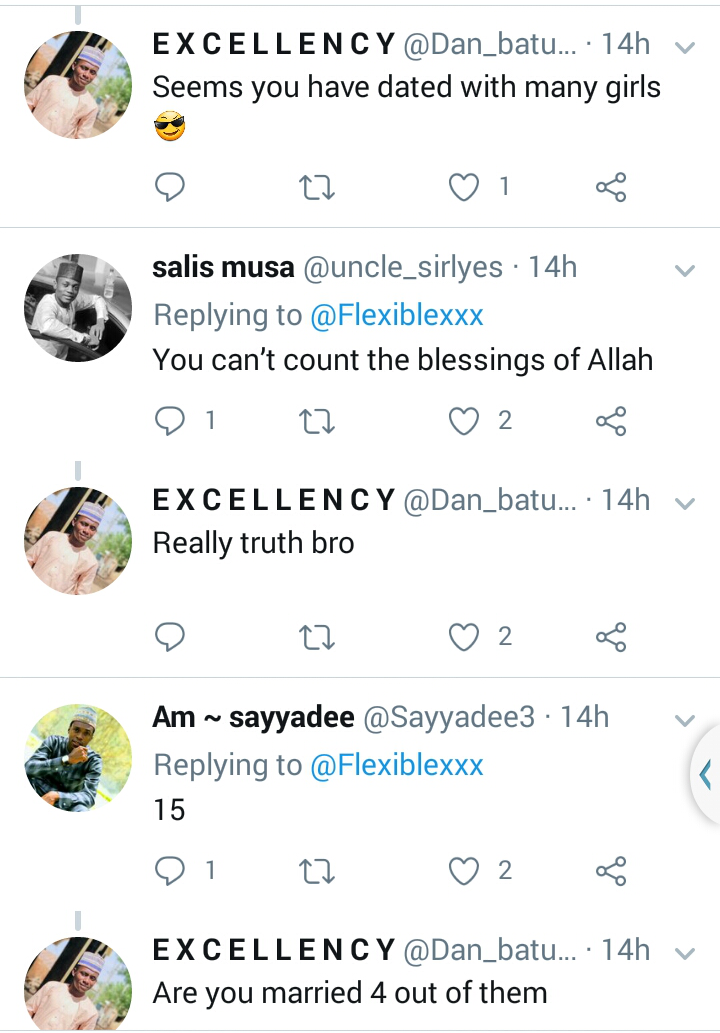
Task: Share the "Really truth bro" tweet
Action: 611,637
